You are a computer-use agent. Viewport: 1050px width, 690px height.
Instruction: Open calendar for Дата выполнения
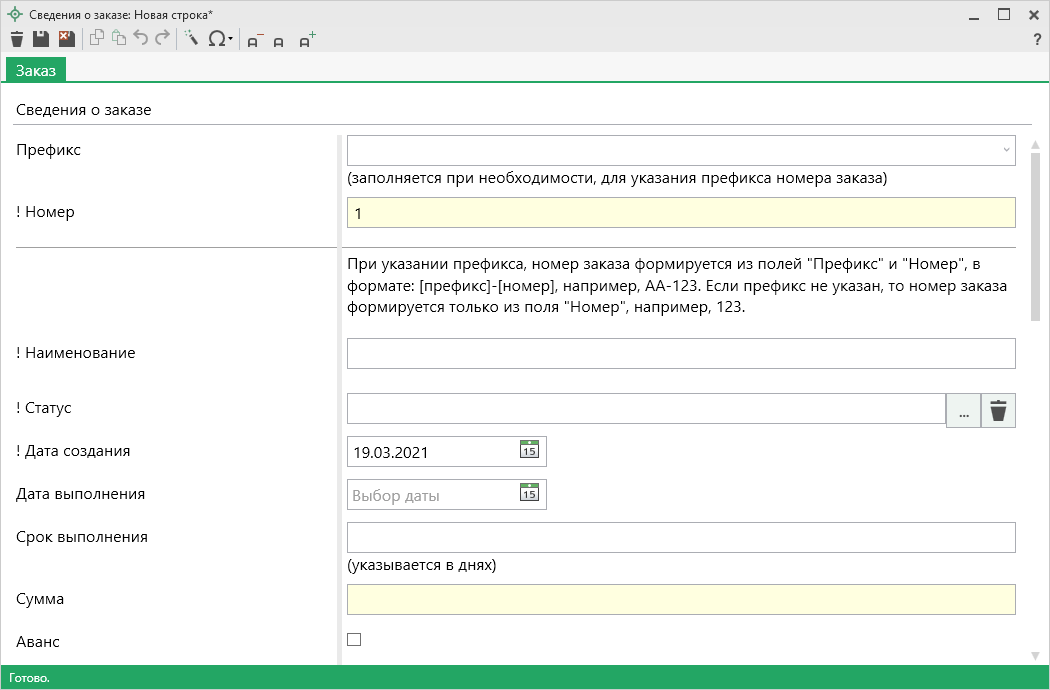click(x=529, y=493)
